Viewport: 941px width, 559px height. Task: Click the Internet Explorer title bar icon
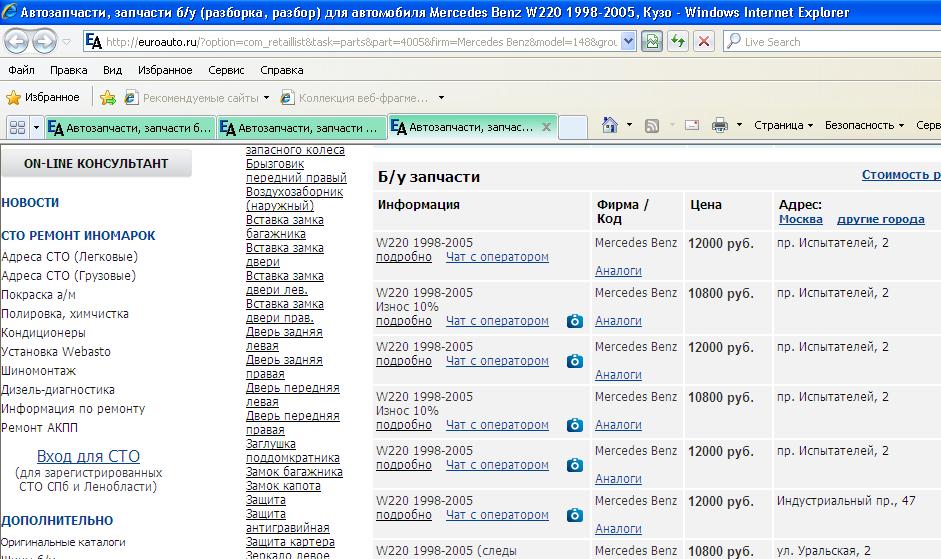(x=9, y=11)
